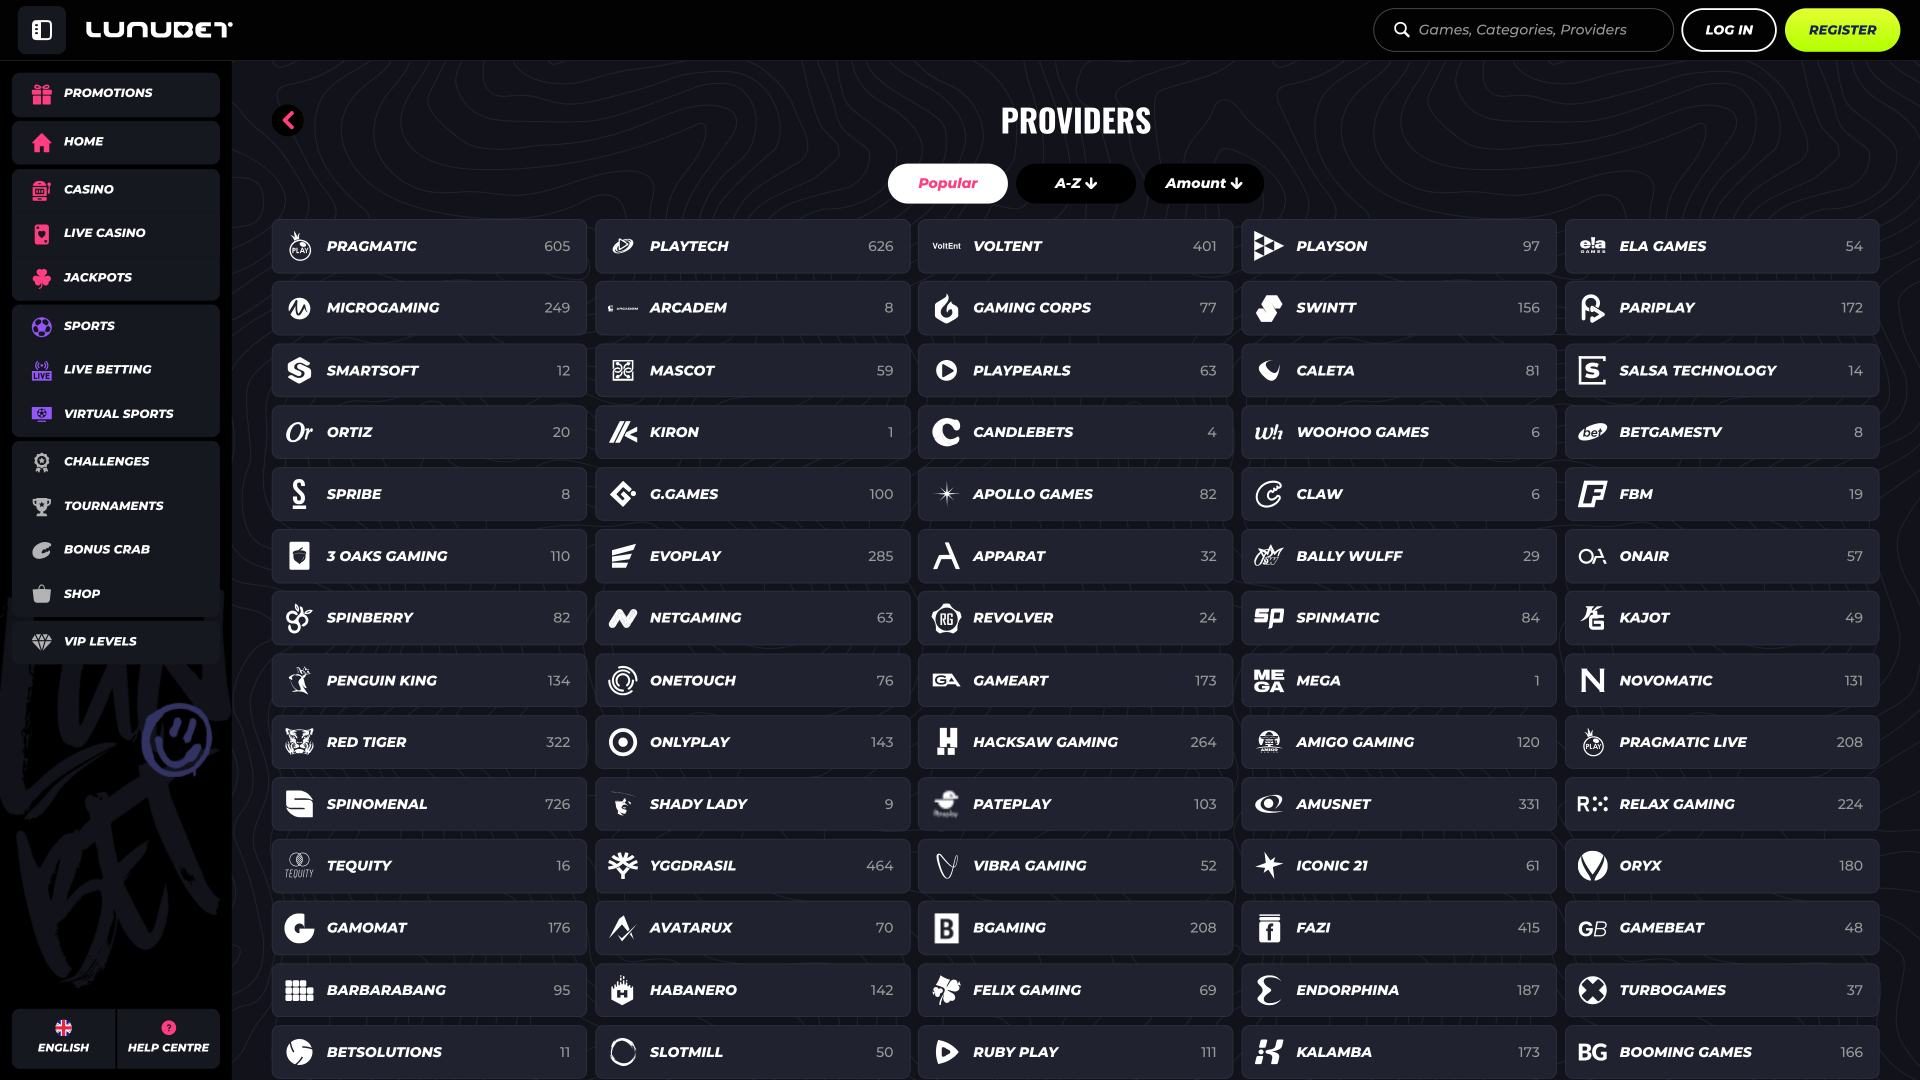This screenshot has height=1080, width=1920.
Task: Click the Home house icon
Action: pyautogui.click(x=41, y=143)
